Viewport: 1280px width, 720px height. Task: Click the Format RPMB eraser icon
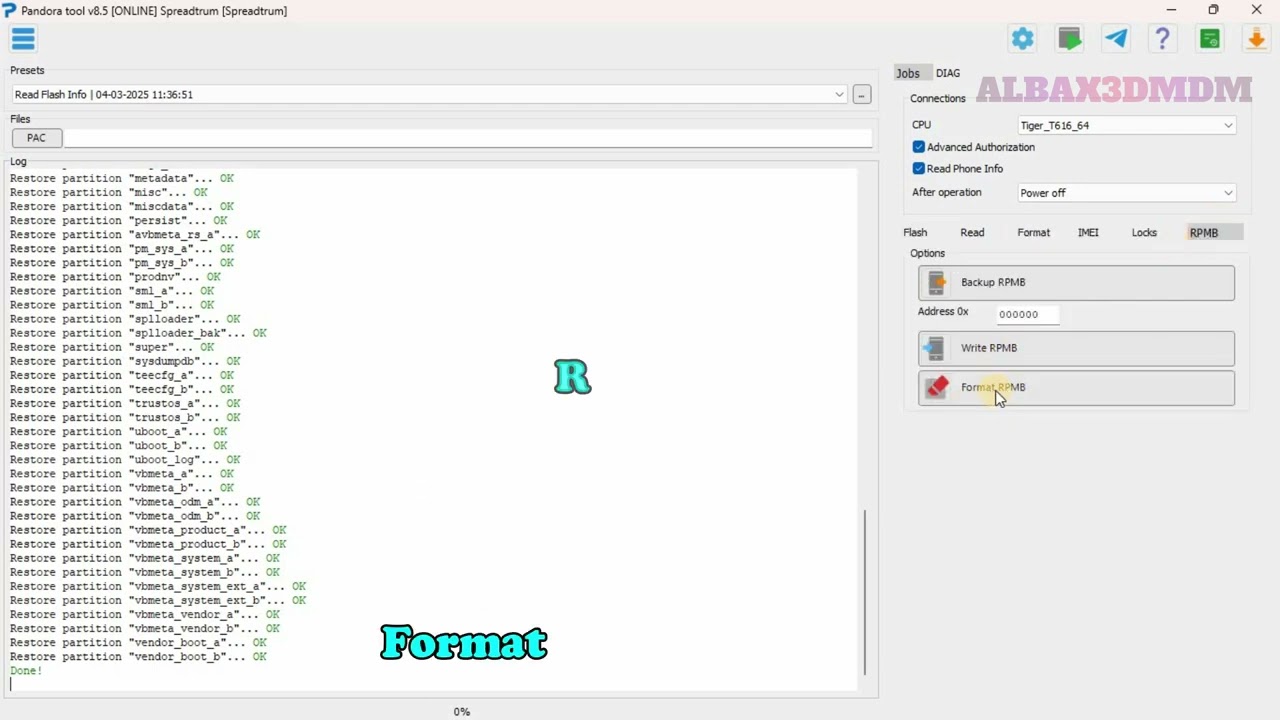937,387
